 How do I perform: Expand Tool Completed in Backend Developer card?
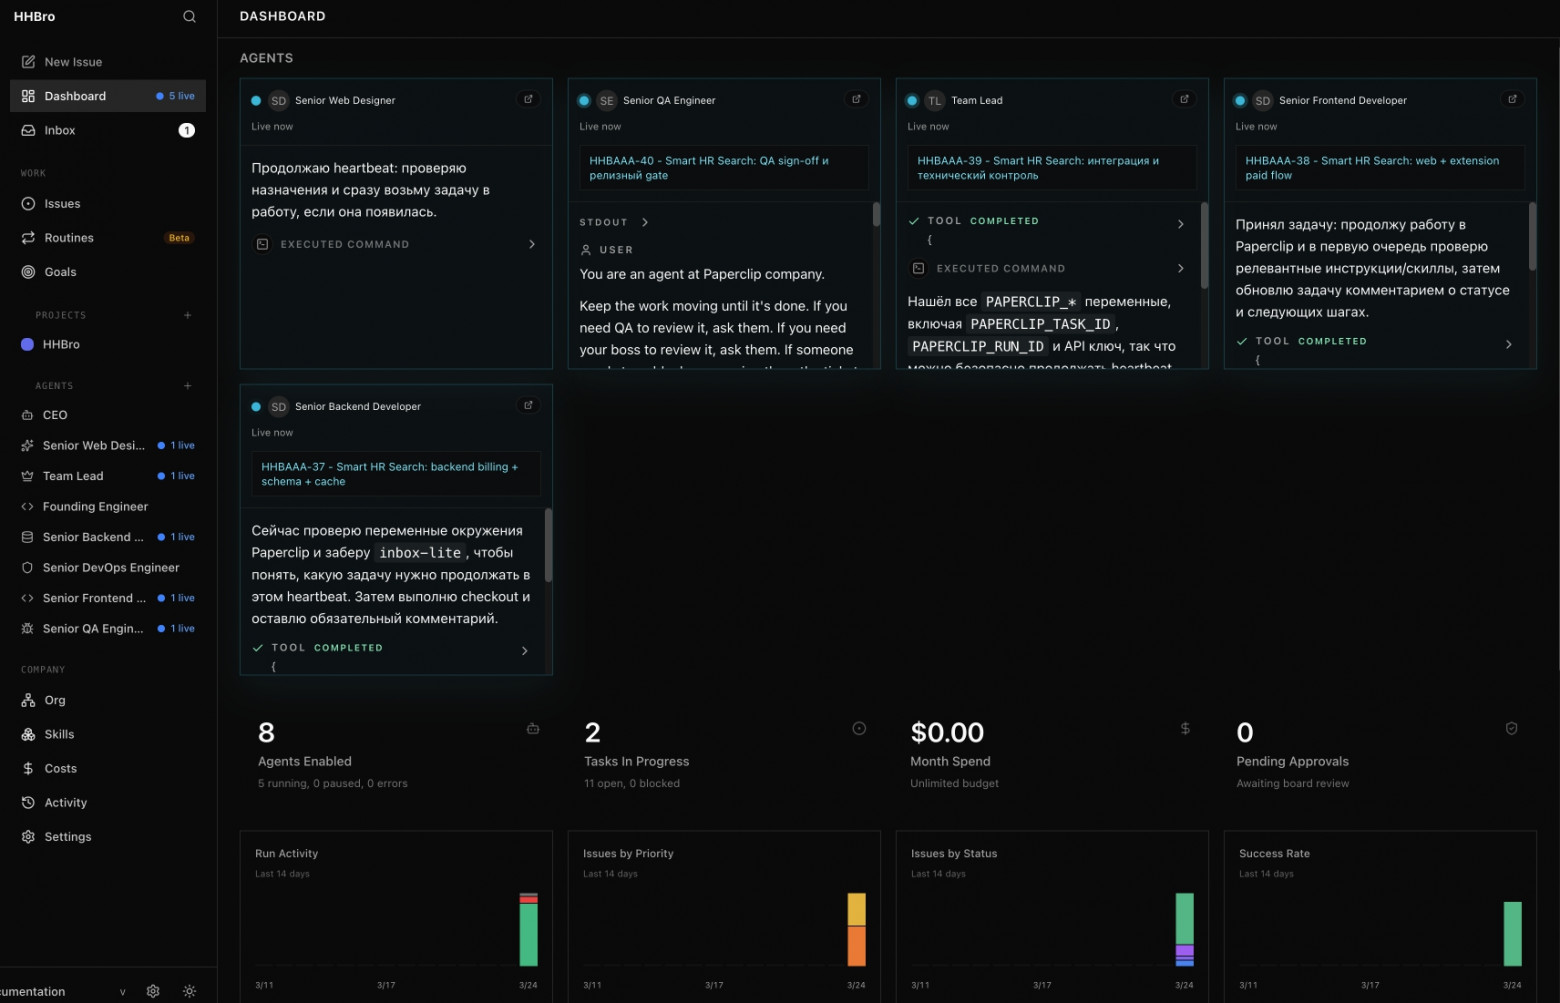tap(524, 651)
